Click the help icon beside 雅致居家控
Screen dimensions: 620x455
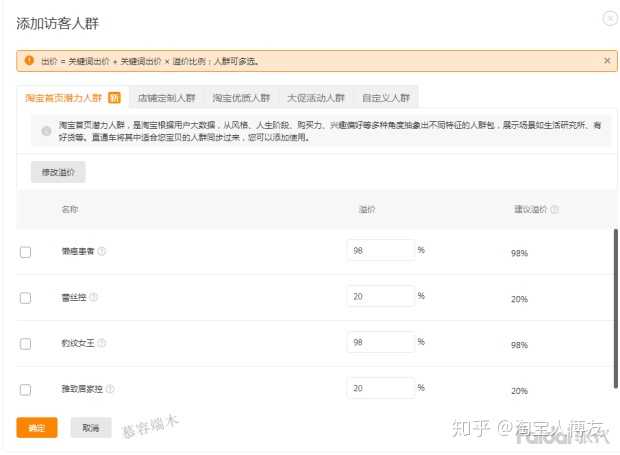click(x=110, y=390)
